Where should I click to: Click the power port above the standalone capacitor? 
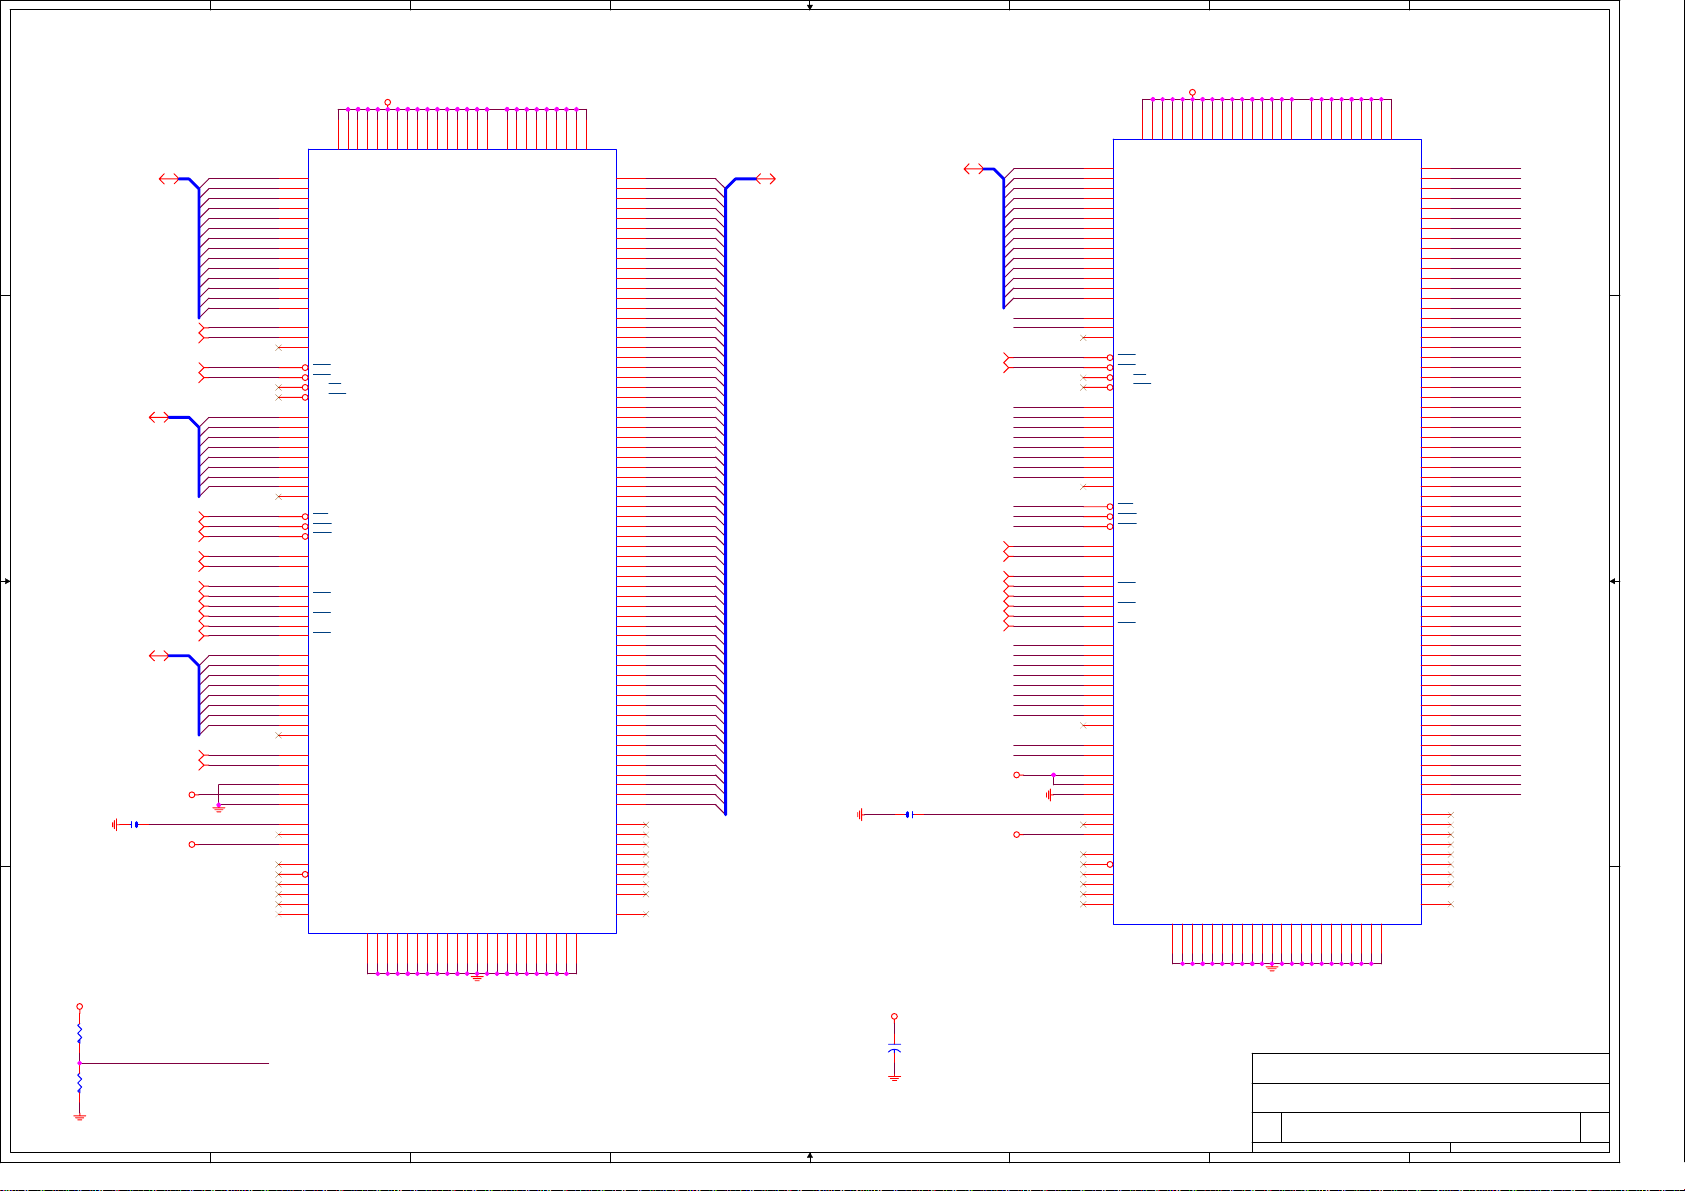tap(894, 1017)
